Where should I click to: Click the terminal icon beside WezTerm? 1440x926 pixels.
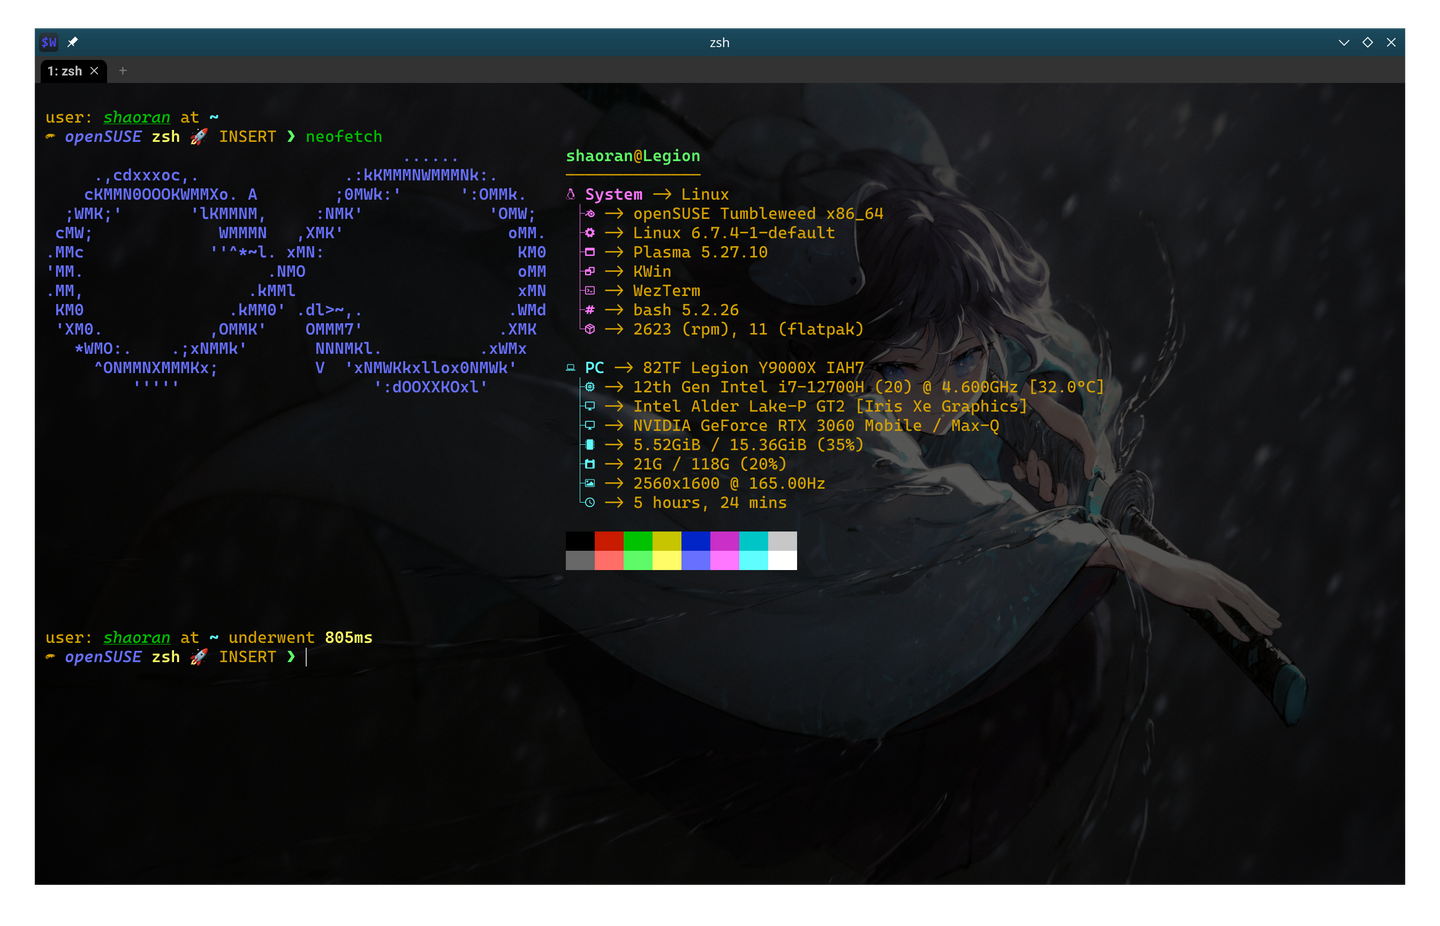click(x=590, y=291)
